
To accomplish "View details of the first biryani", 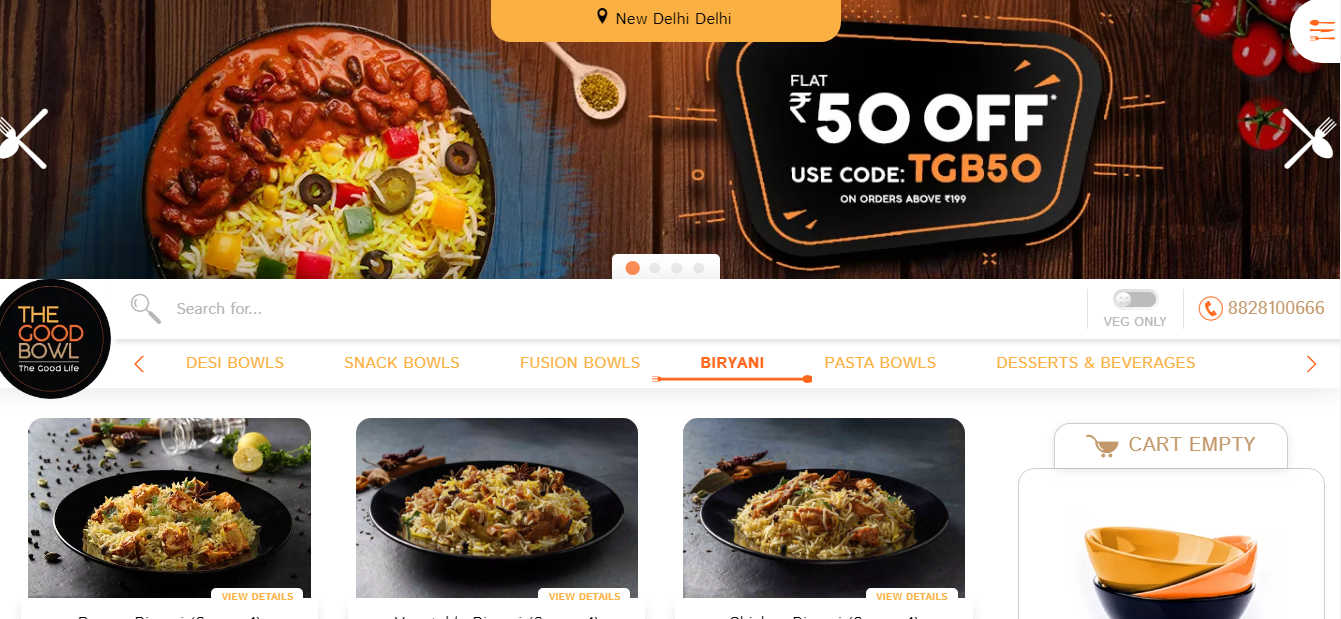I will pyautogui.click(x=257, y=597).
